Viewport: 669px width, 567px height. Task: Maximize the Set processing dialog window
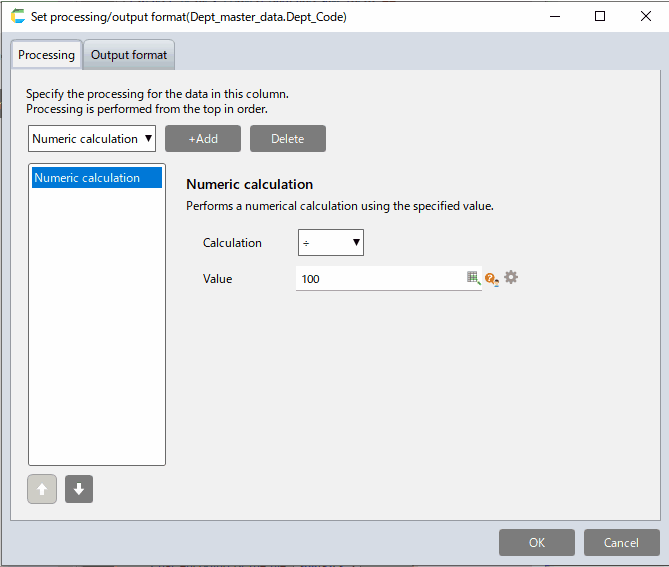[x=600, y=16]
